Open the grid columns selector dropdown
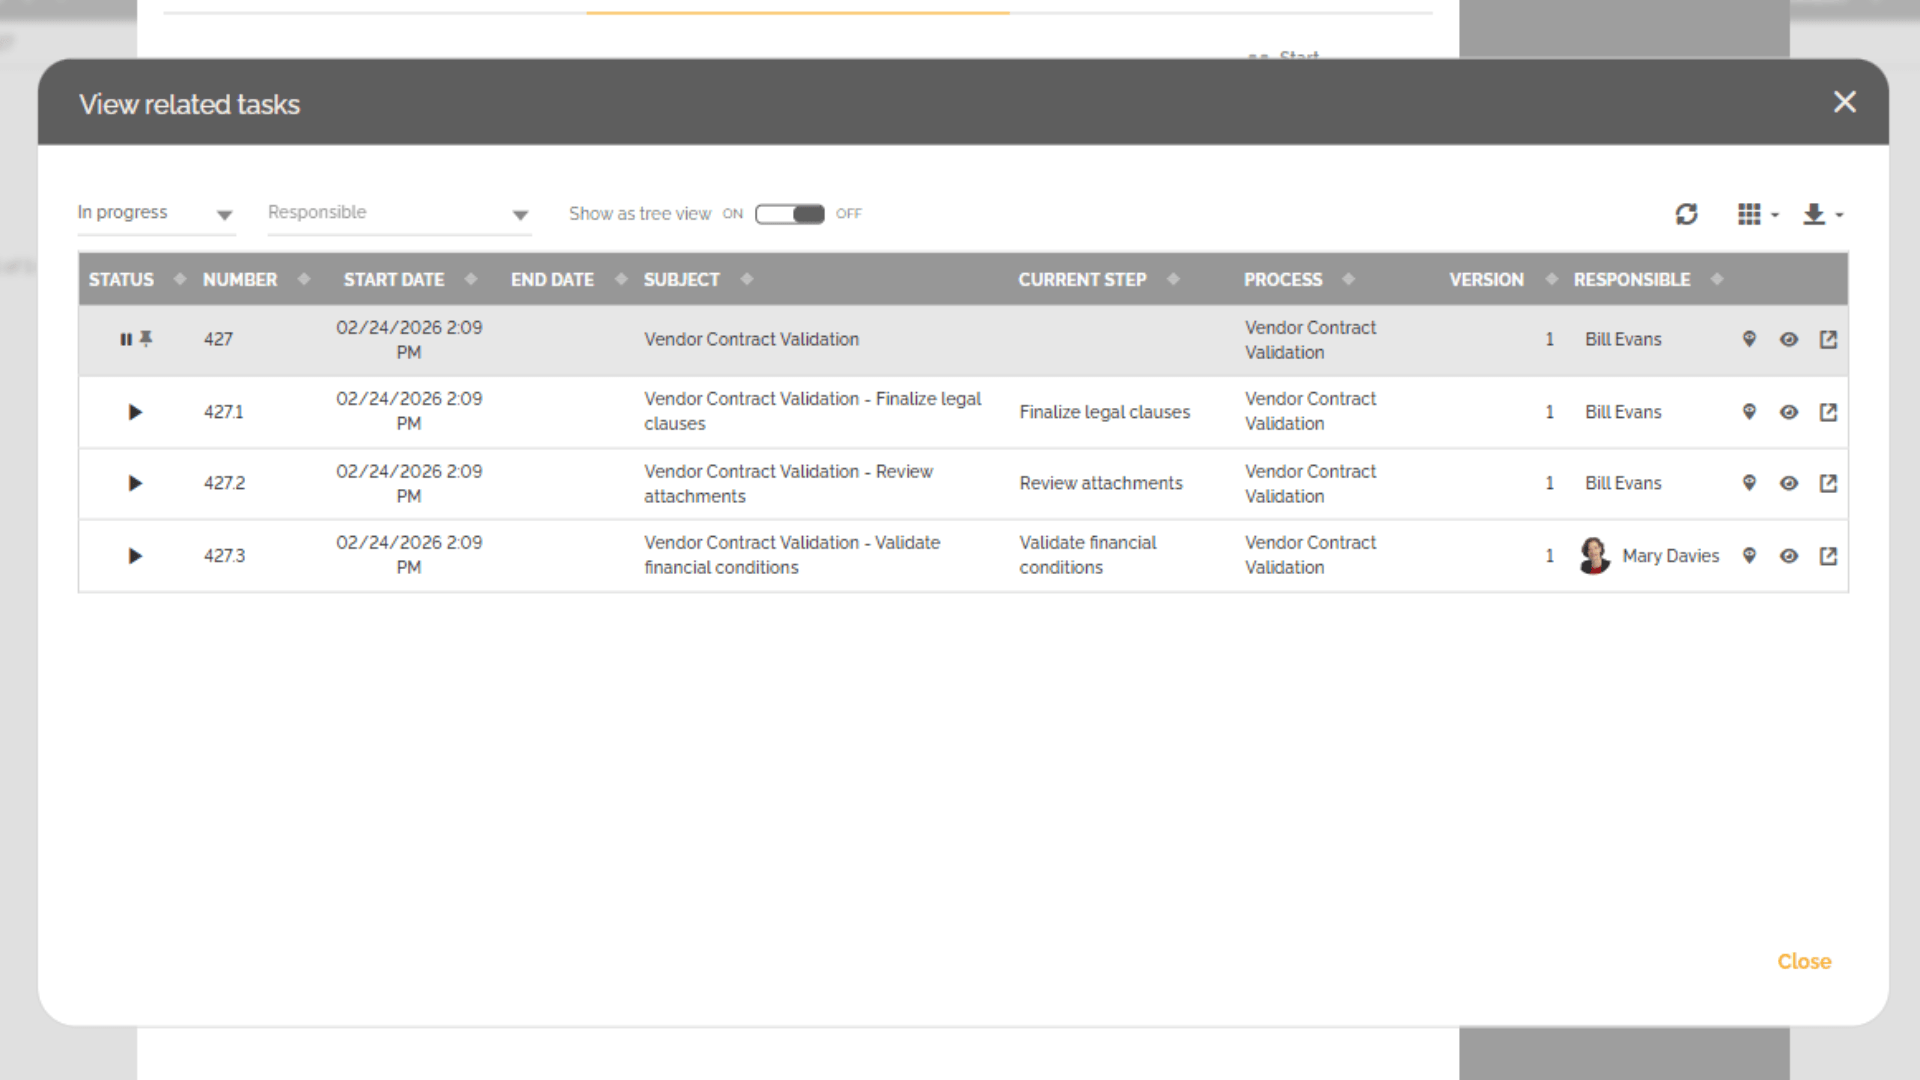This screenshot has width=1920, height=1080. 1757,214
